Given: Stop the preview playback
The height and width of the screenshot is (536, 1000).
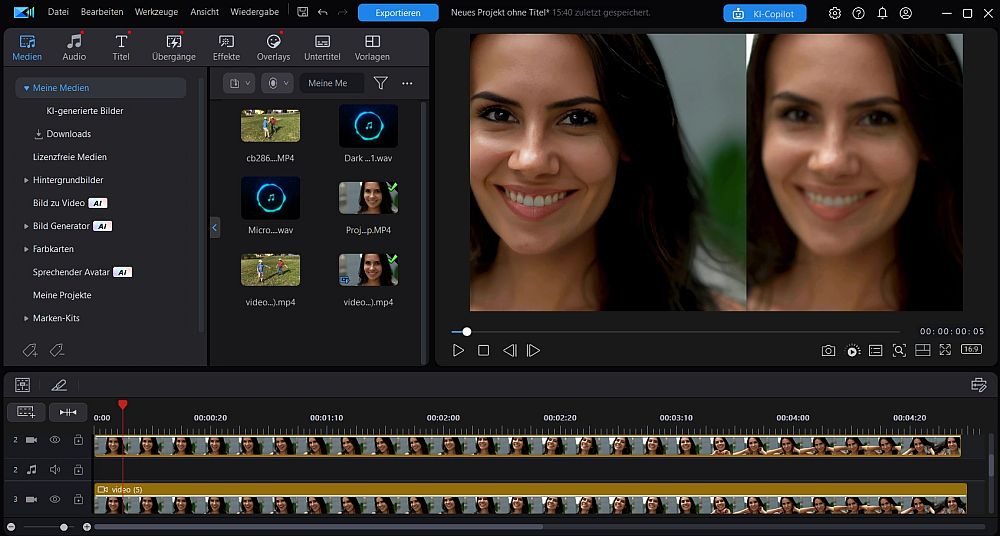Looking at the screenshot, I should pos(483,350).
